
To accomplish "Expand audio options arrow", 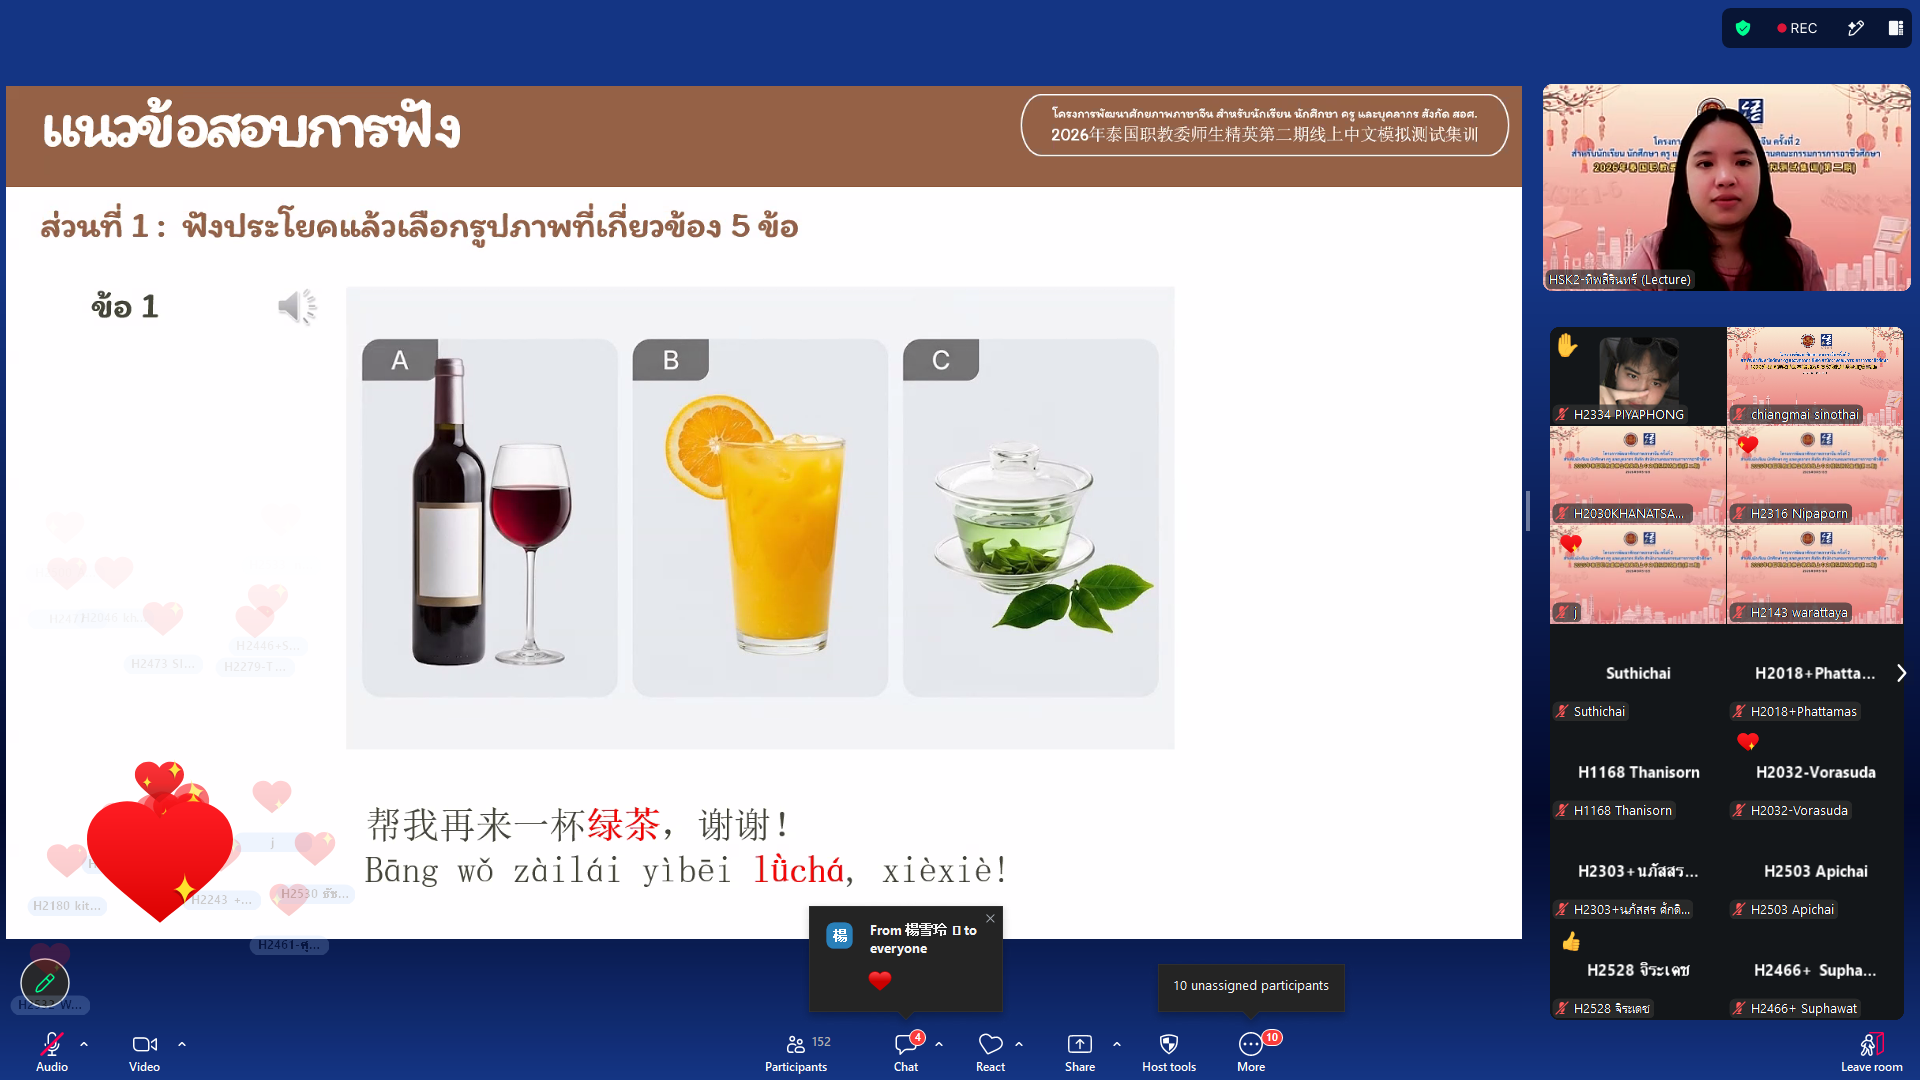I will pyautogui.click(x=84, y=1044).
